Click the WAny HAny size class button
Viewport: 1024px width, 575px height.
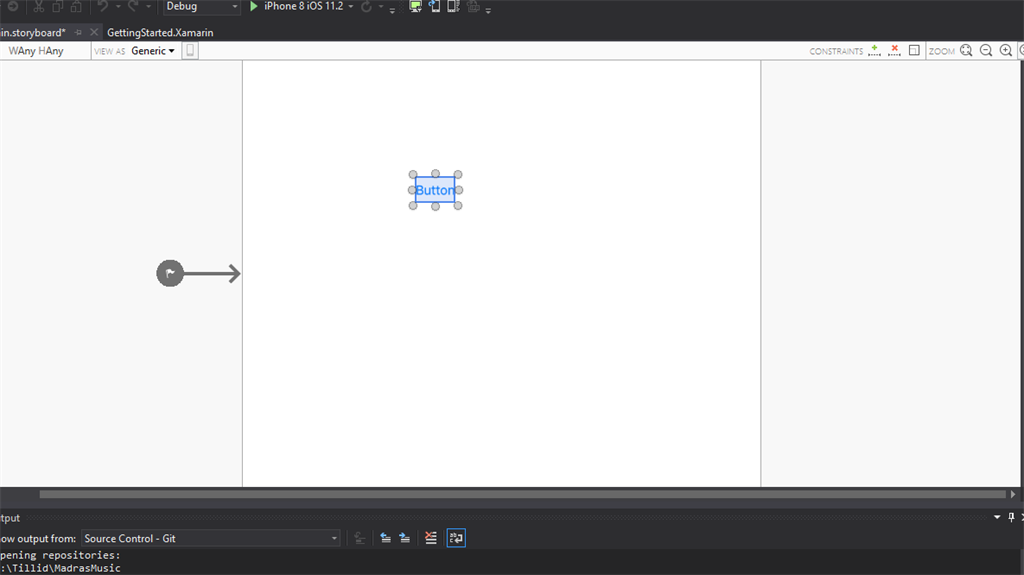[x=37, y=51]
